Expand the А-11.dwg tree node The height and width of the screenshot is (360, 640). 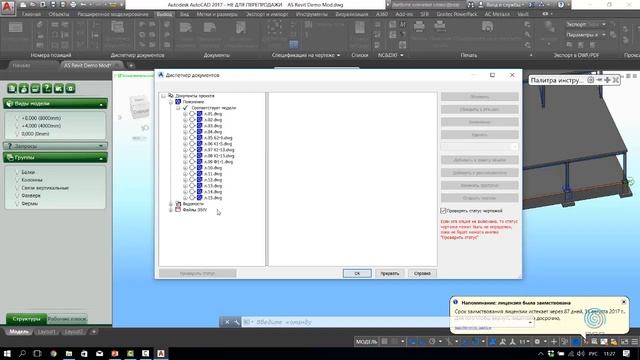tap(185, 174)
